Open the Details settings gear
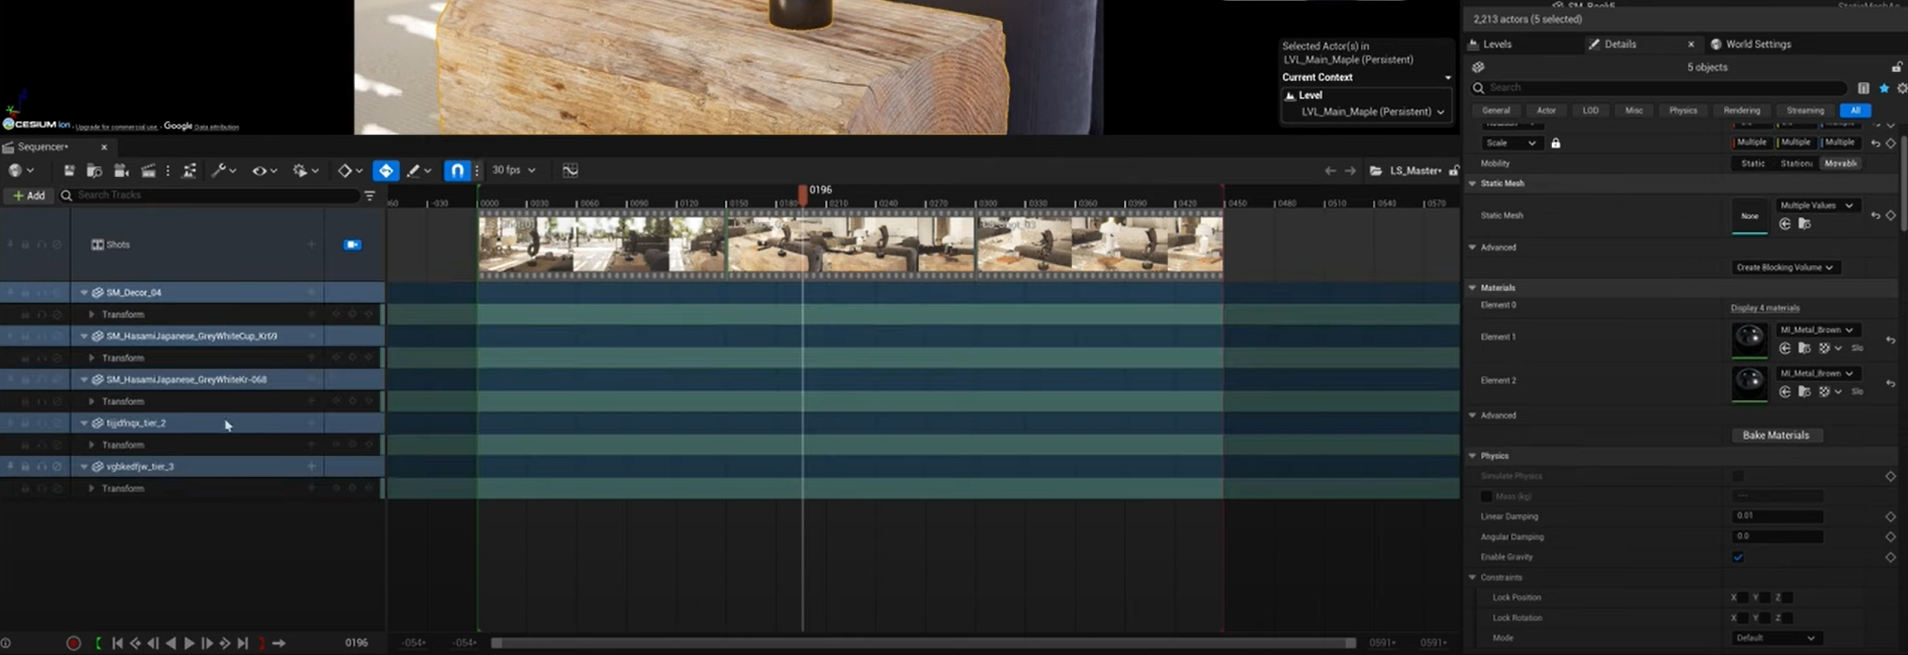 click(1902, 88)
